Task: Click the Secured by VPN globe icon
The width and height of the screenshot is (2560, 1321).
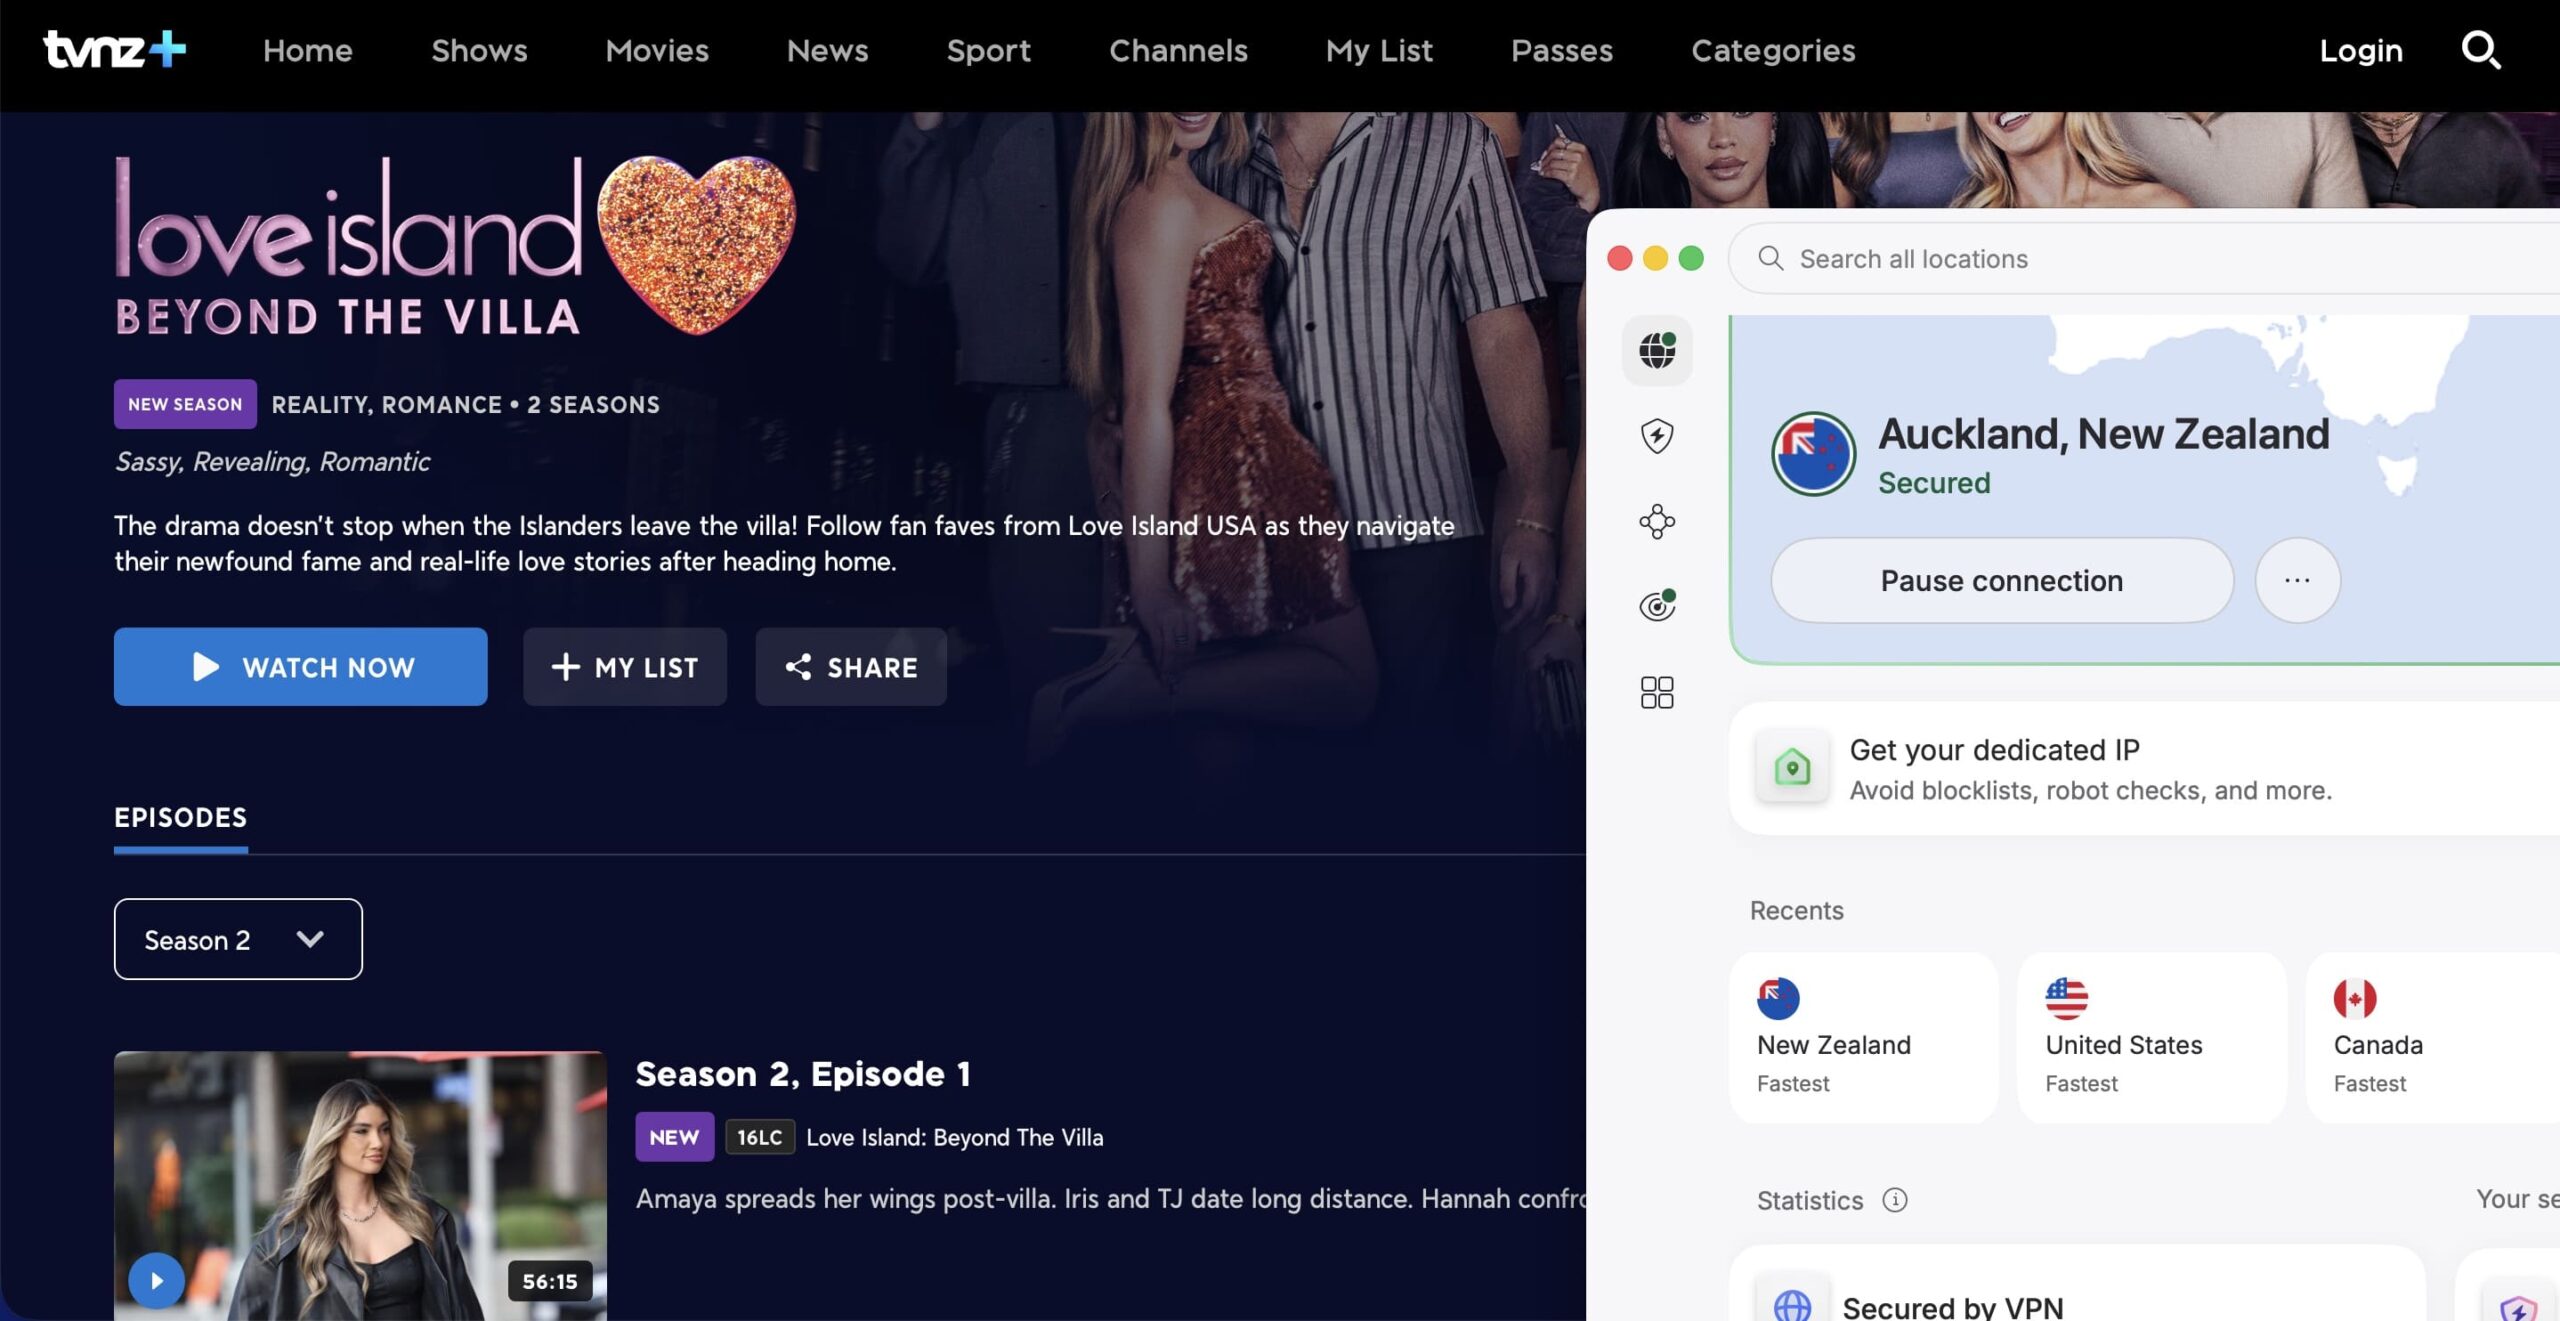Action: point(1792,1304)
